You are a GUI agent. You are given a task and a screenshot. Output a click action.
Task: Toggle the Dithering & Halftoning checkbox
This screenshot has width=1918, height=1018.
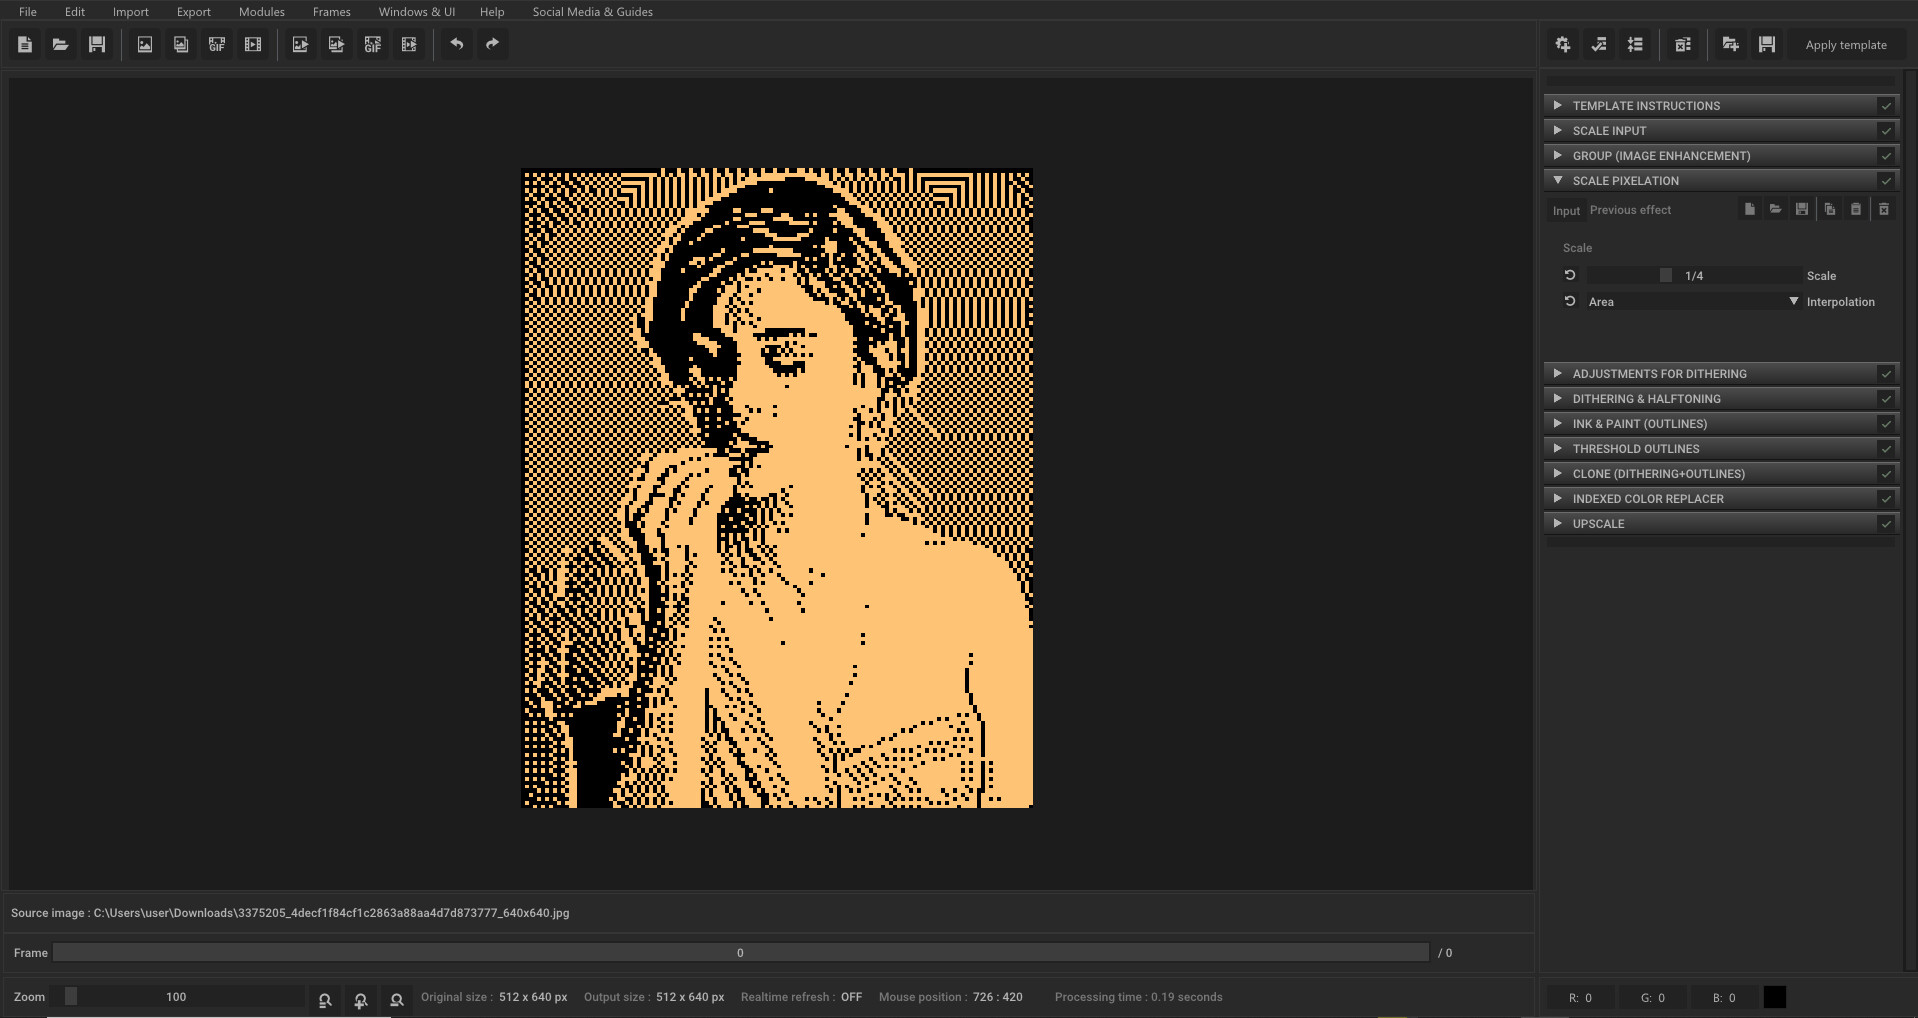click(1886, 398)
